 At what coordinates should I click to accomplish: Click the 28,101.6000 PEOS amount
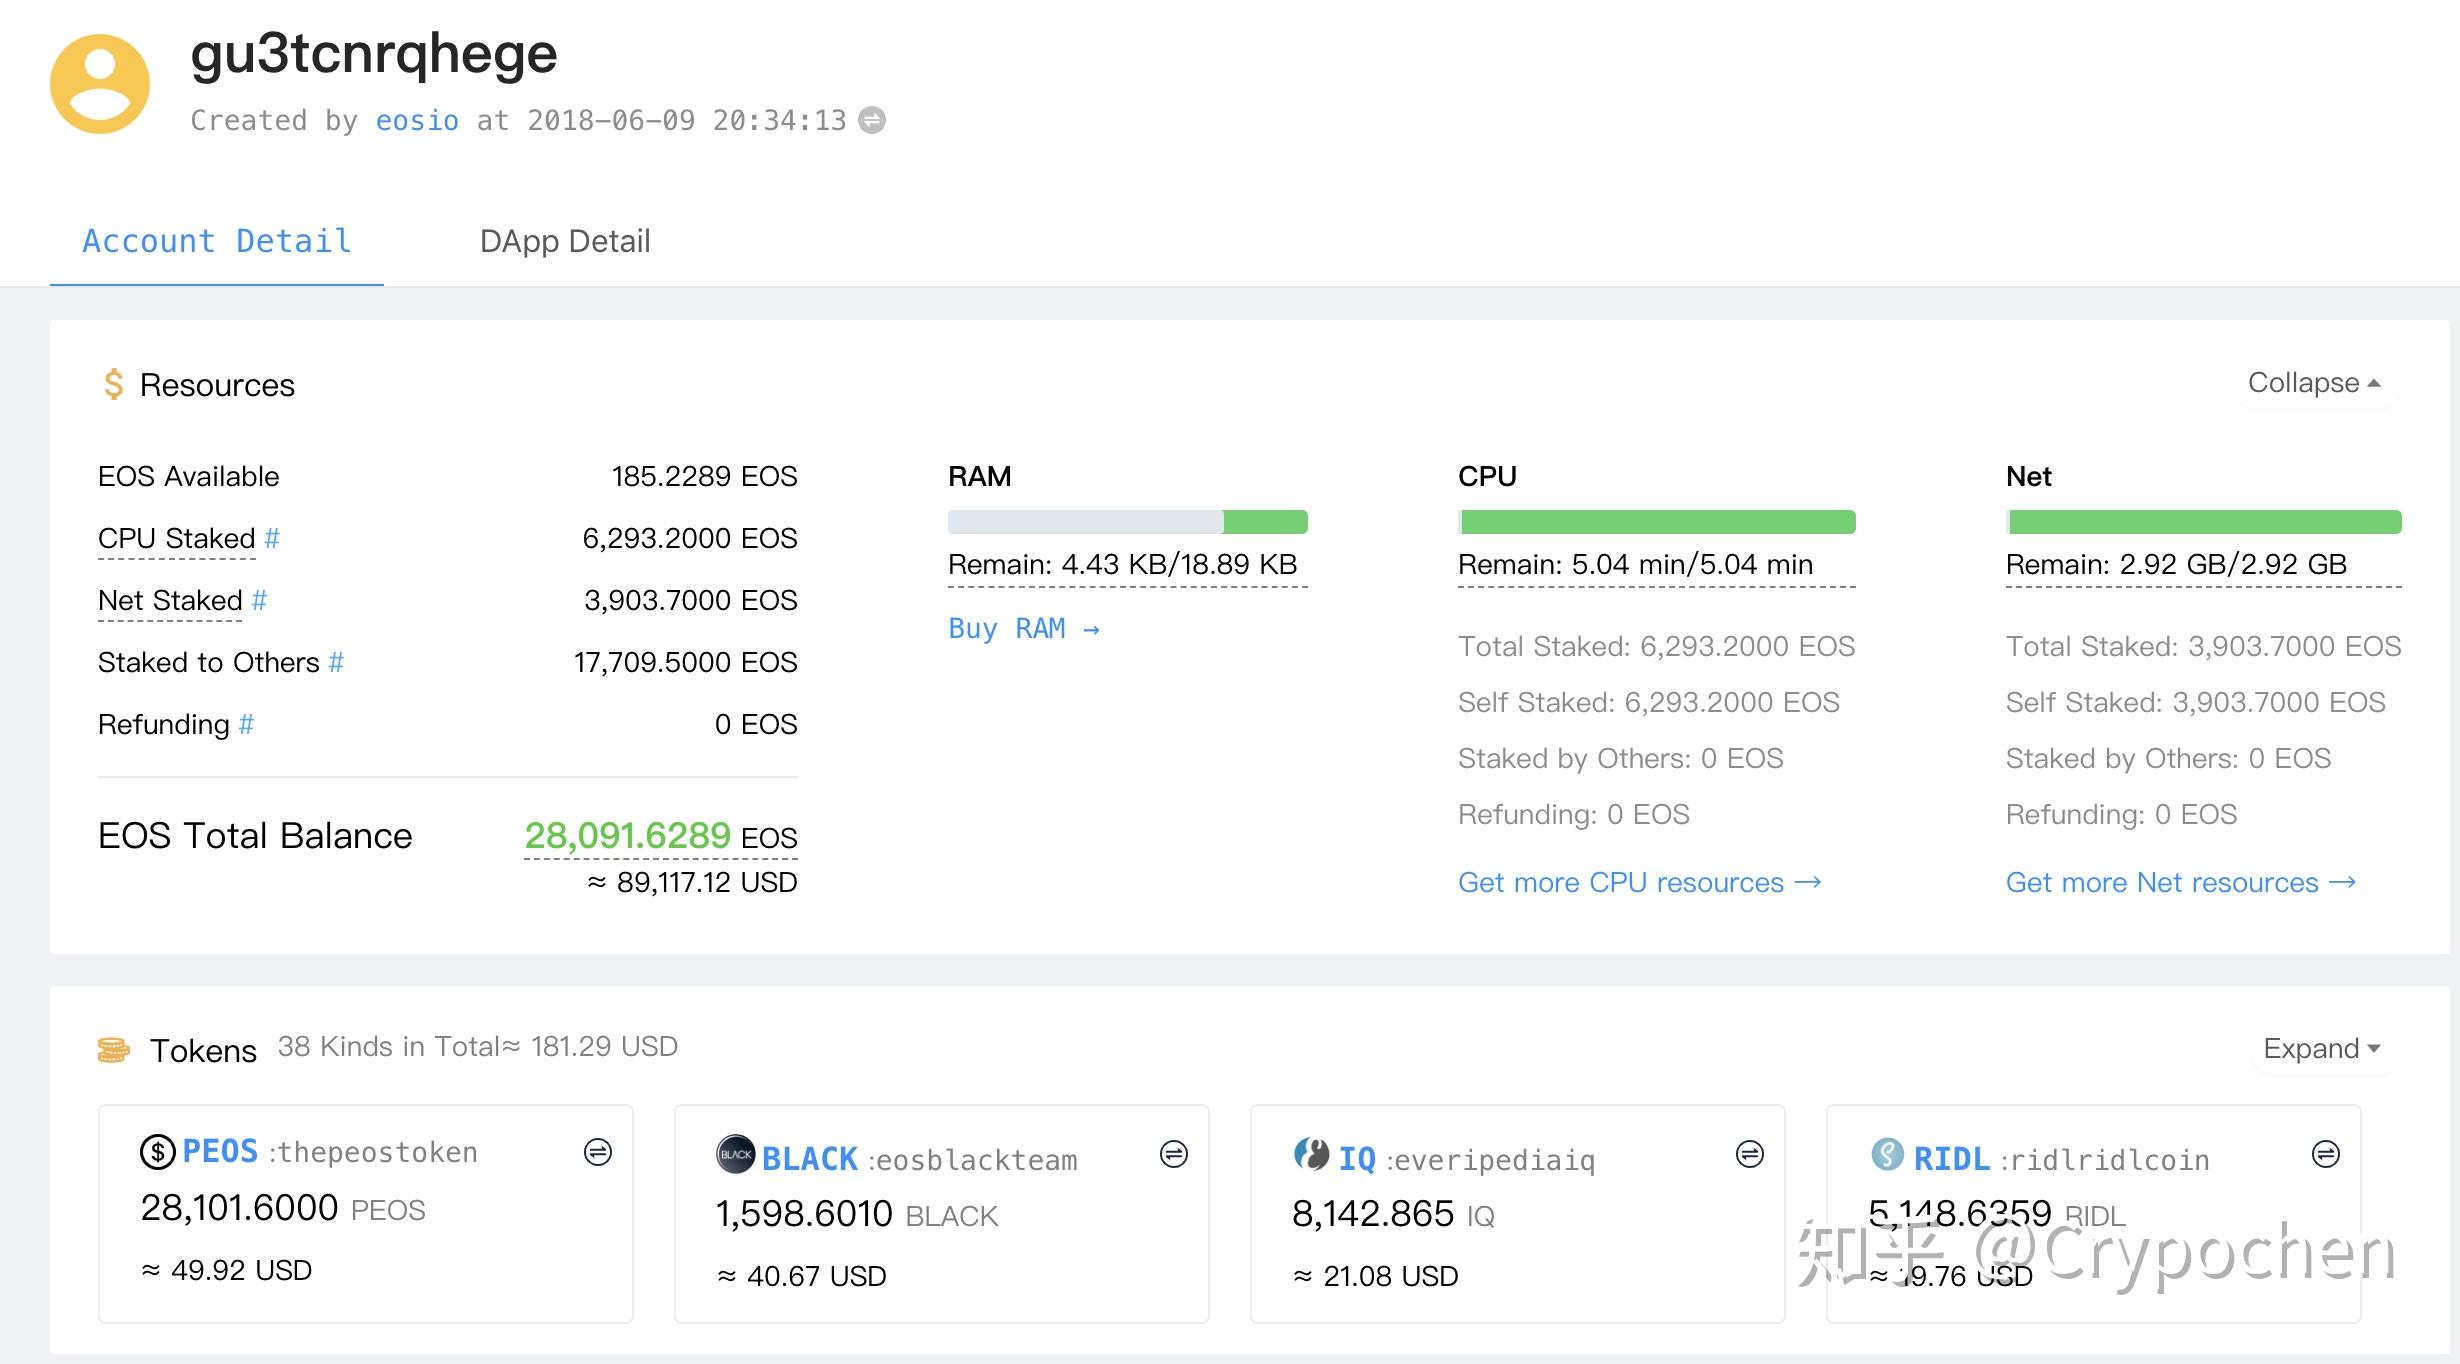(283, 1208)
